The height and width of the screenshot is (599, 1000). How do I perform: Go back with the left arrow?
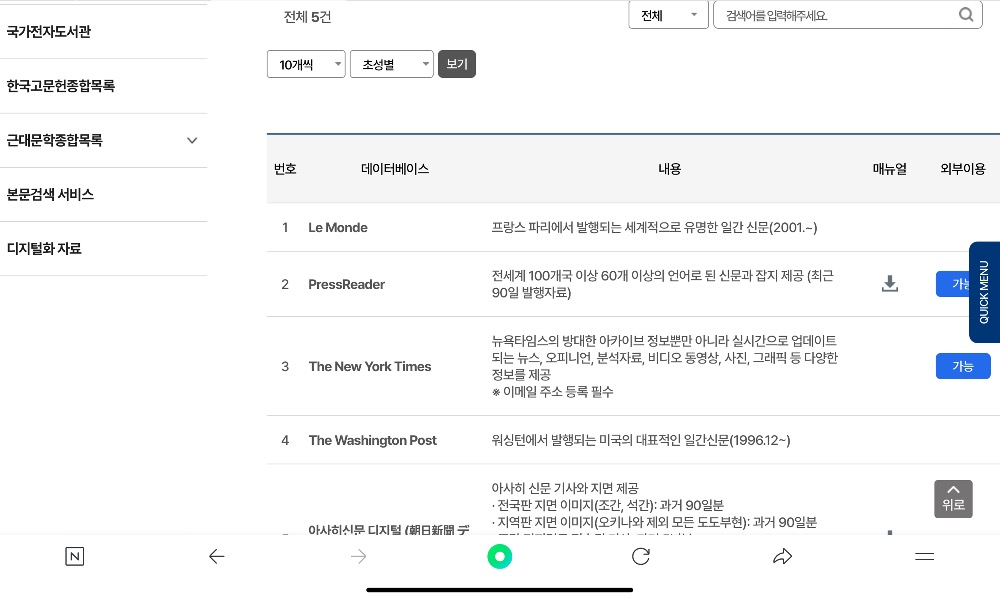217,556
